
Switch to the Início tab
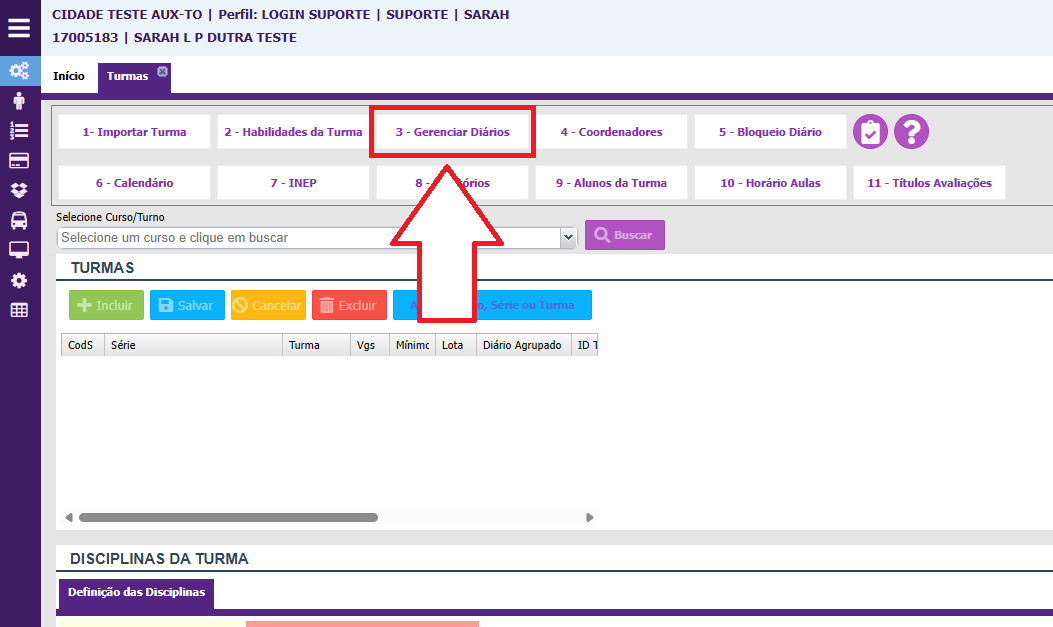point(69,77)
